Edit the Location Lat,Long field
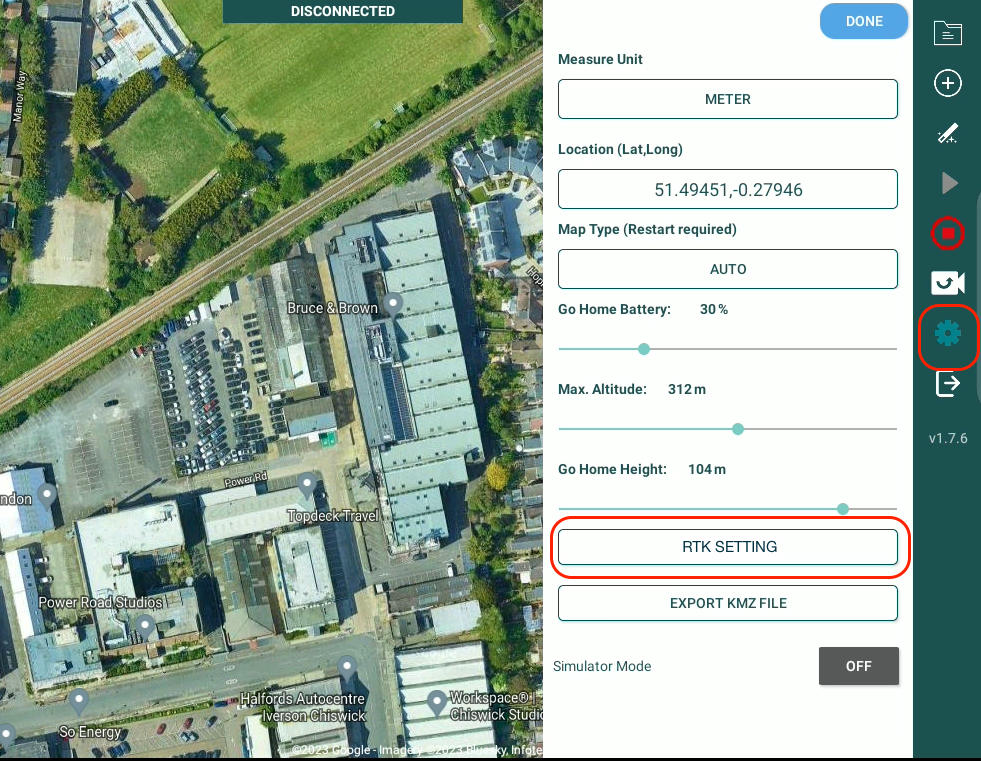Screen dimensions: 981x761 point(728,189)
